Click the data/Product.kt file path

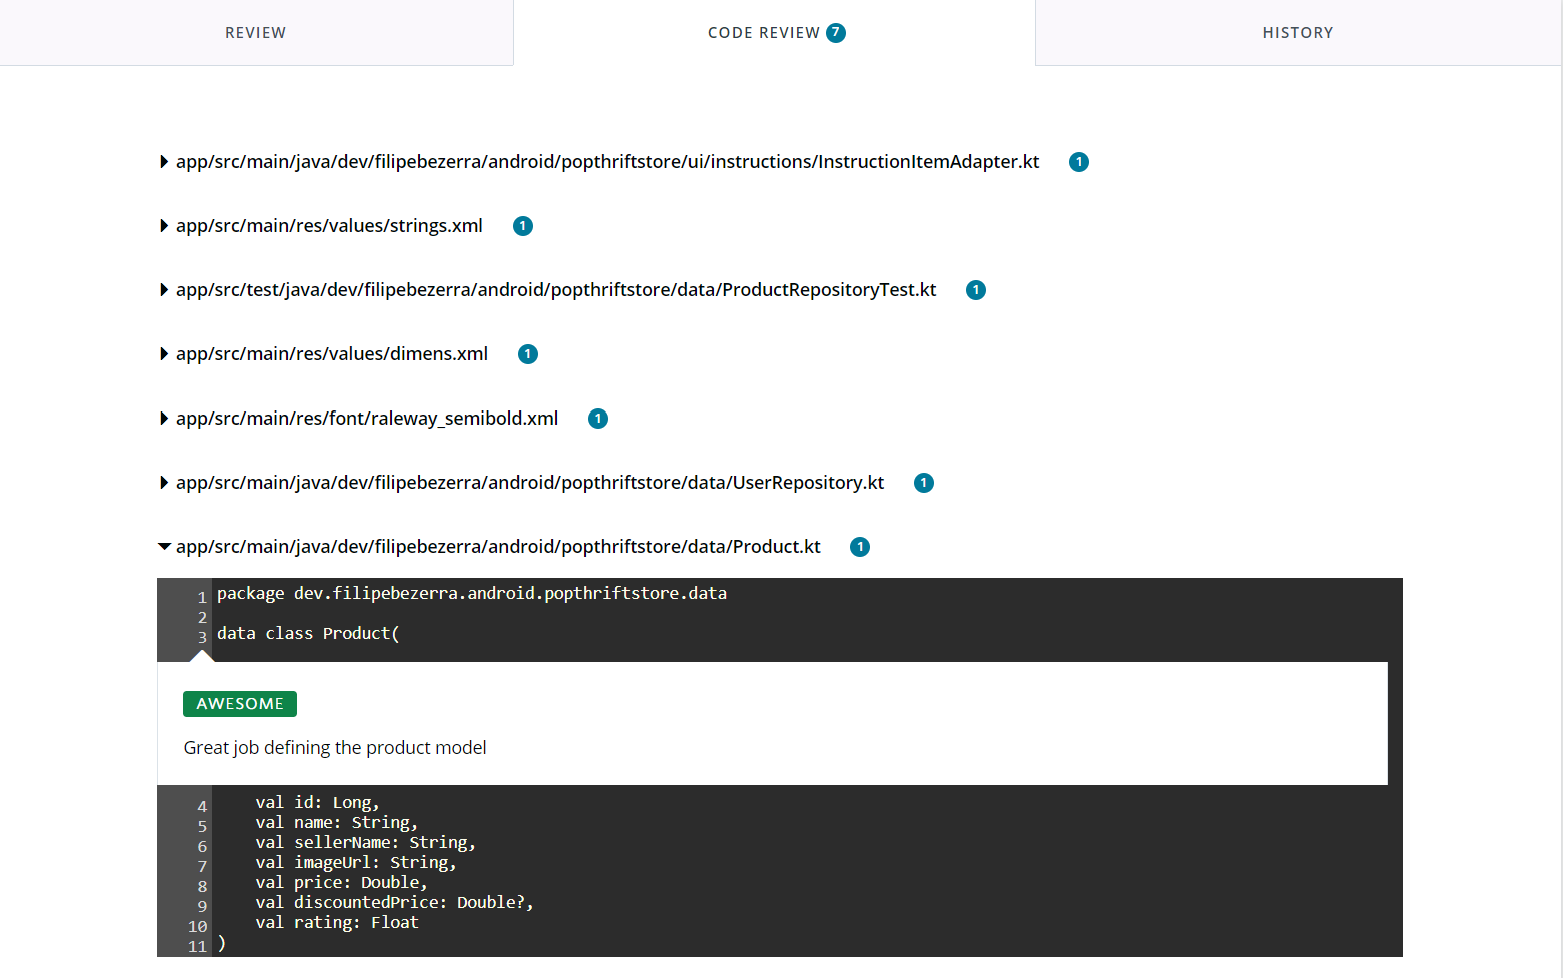click(498, 547)
